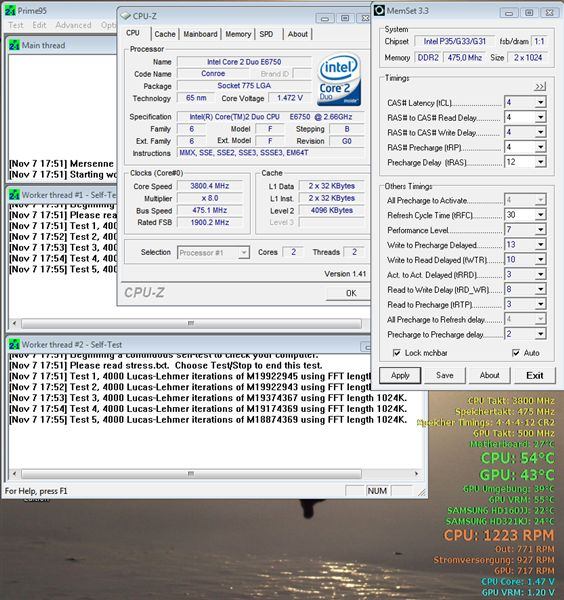Click the Core Voltage value 1.472 V
564x600 pixels.
click(290, 98)
